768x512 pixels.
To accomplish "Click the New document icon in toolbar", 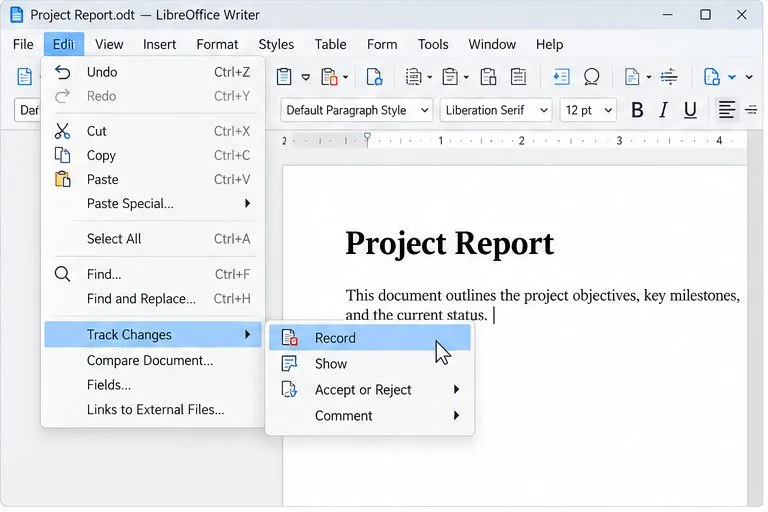I will tap(24, 77).
